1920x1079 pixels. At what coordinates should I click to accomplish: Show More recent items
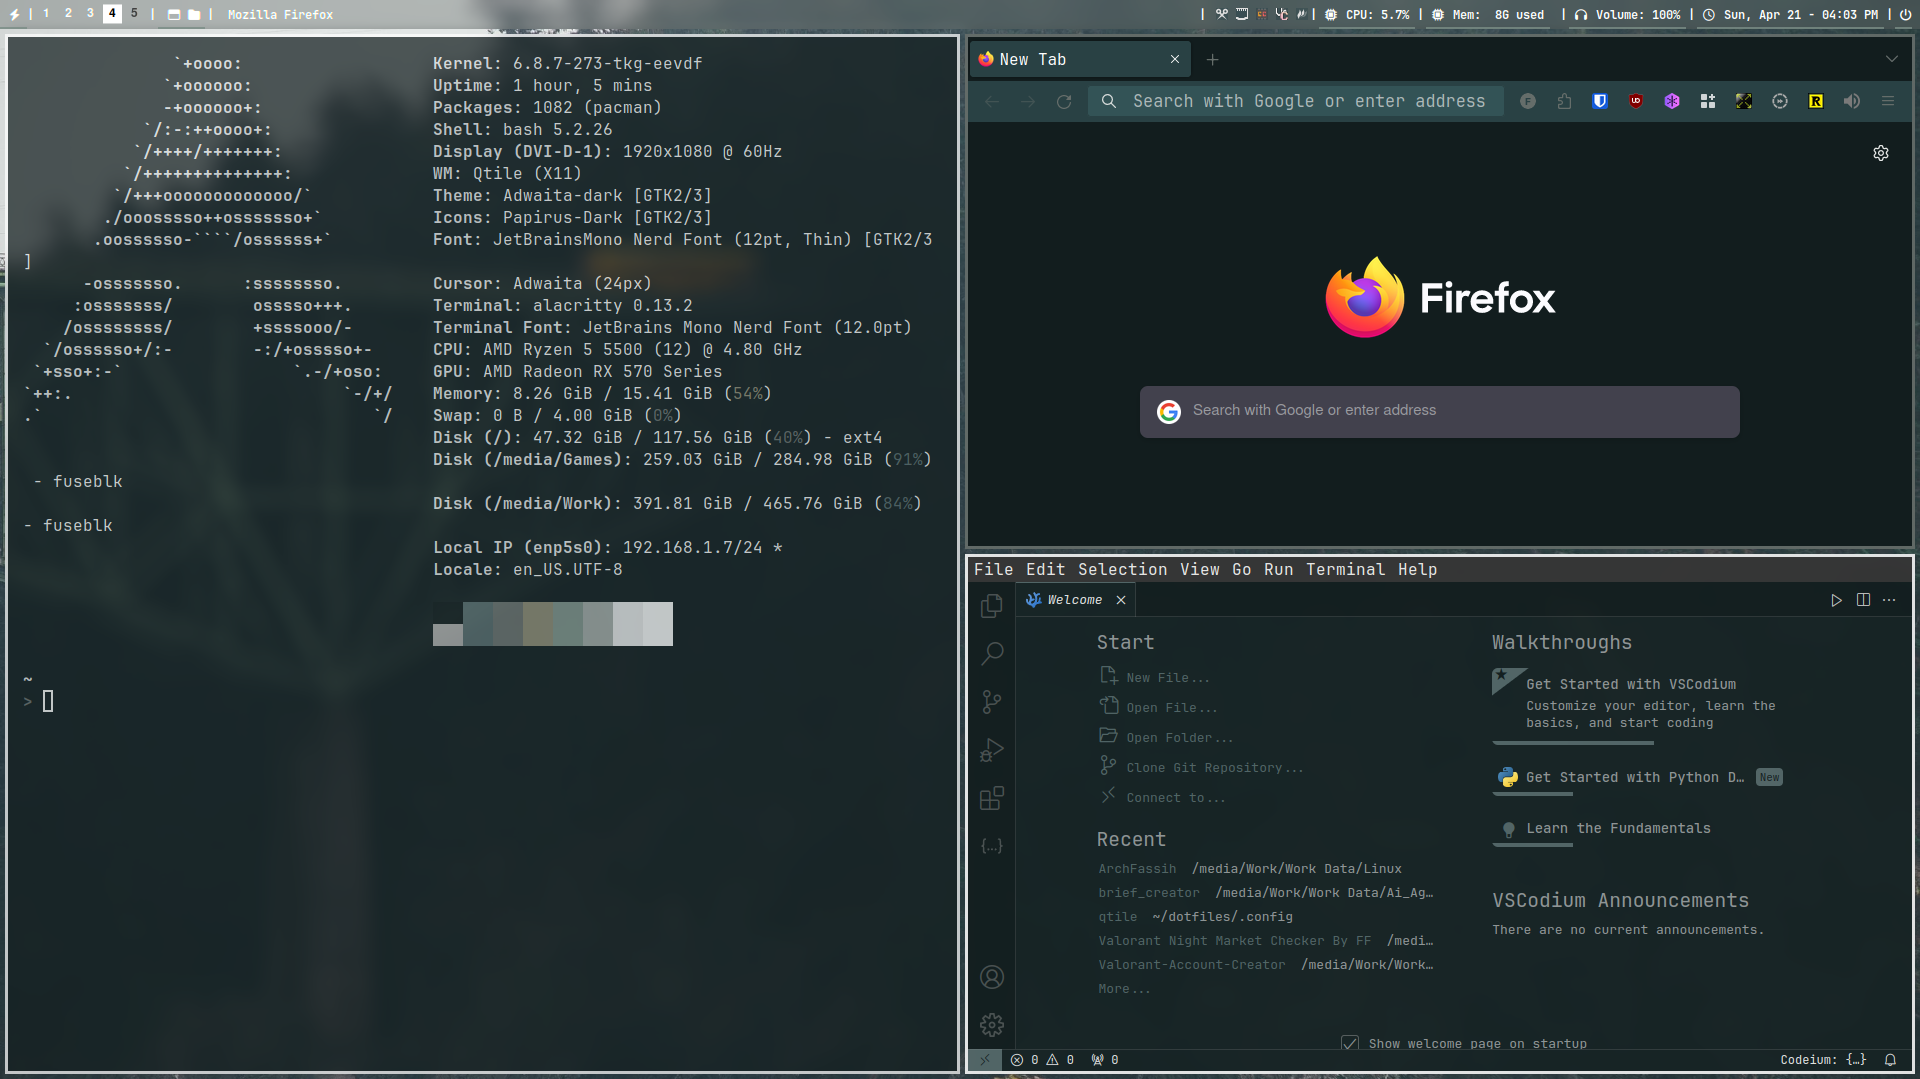click(1124, 989)
